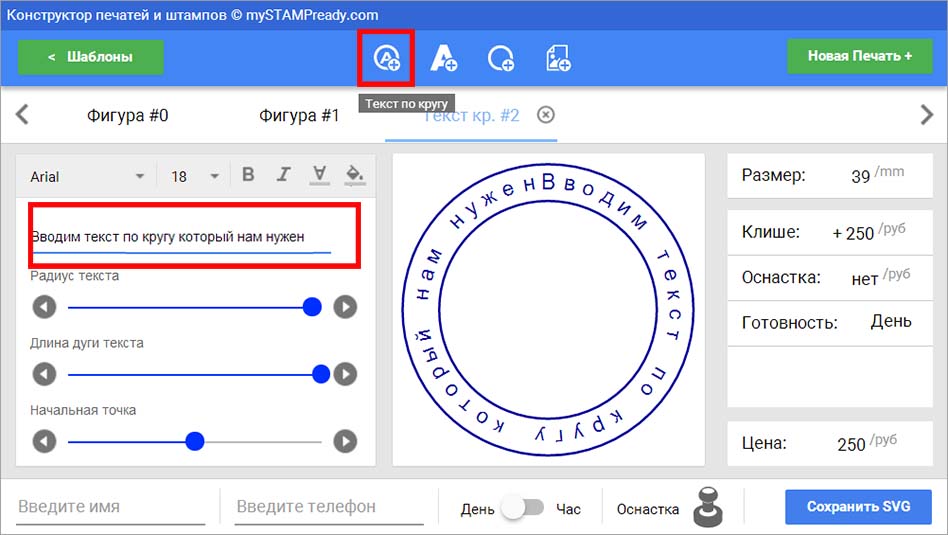Focus the 'Введите телефон' input field

click(x=330, y=507)
